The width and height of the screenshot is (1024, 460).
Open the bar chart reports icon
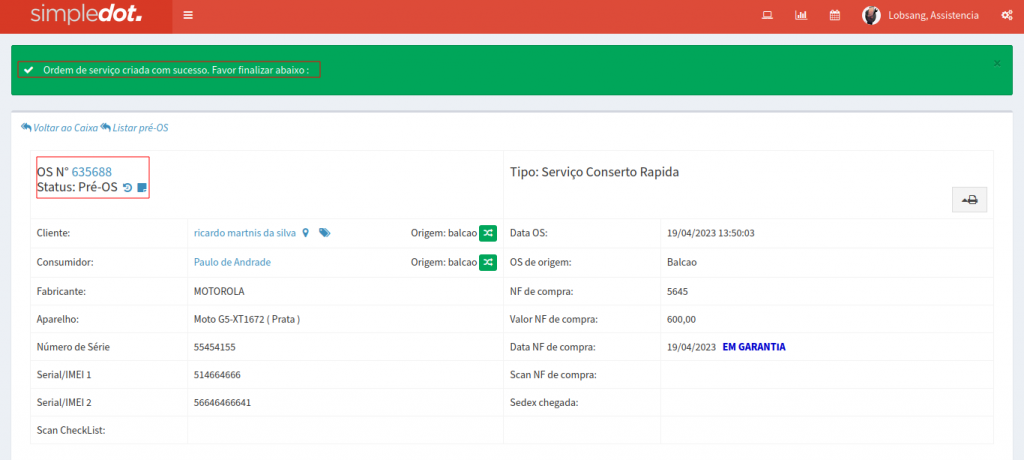[801, 16]
